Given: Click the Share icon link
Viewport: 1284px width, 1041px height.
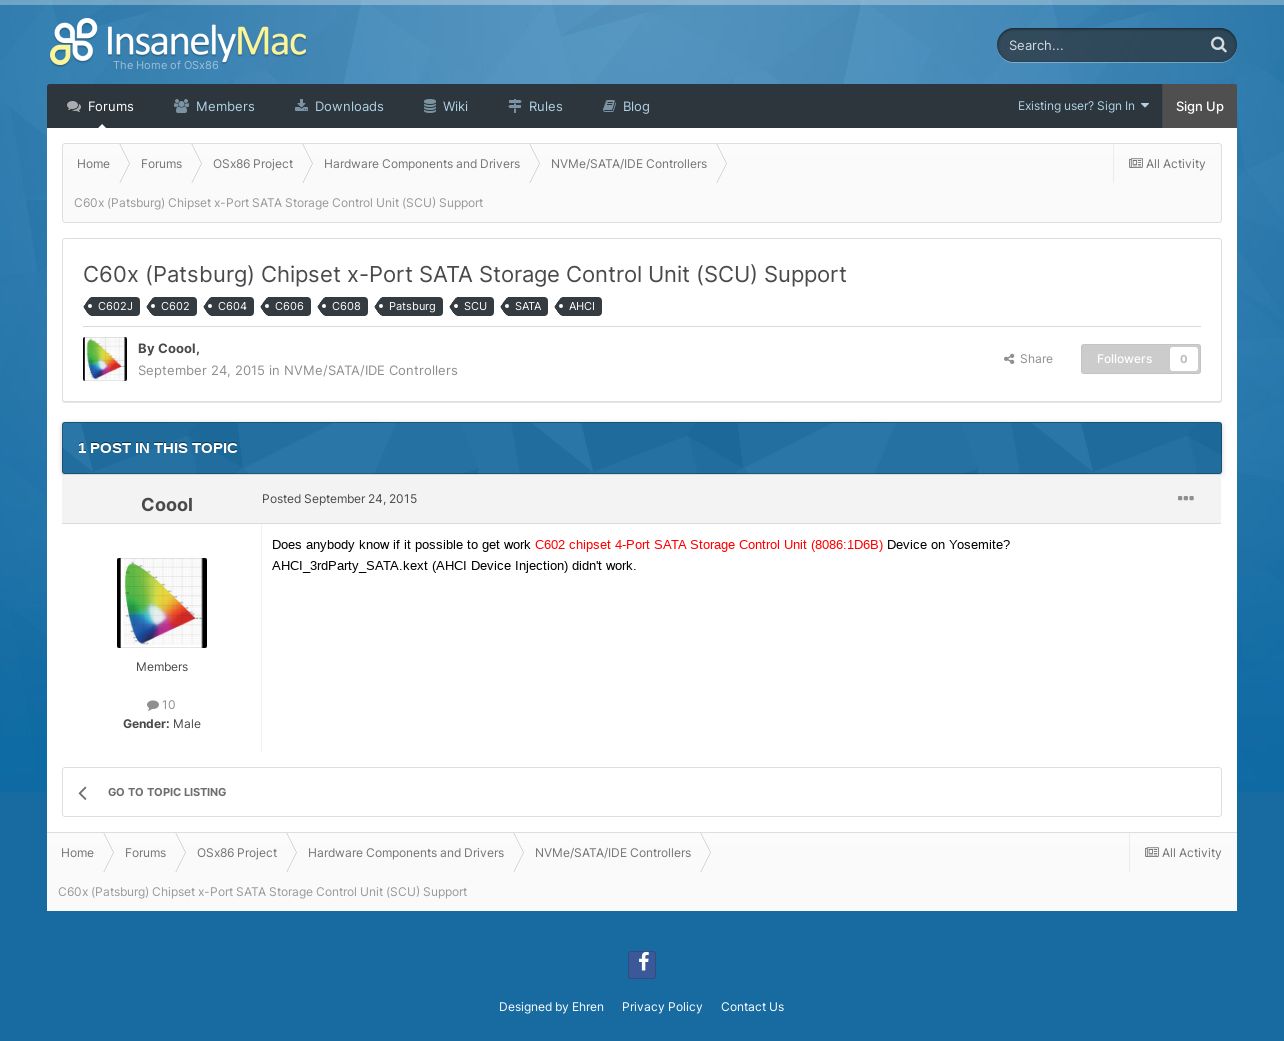Looking at the screenshot, I should point(1028,359).
